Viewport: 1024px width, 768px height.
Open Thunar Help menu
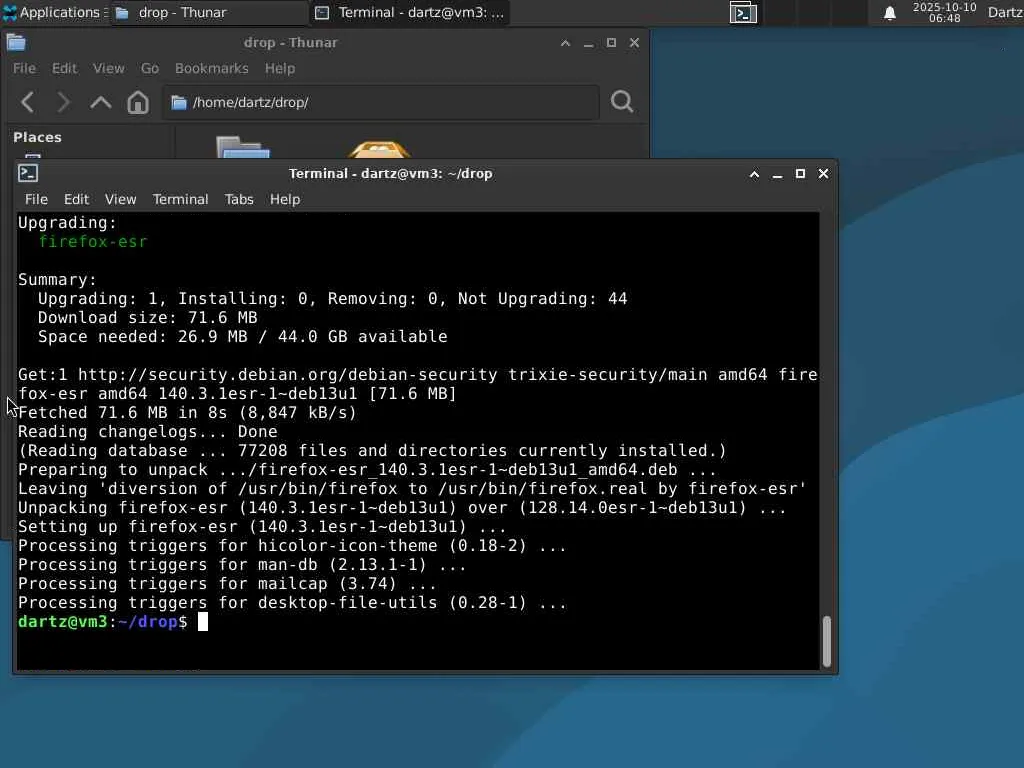[x=280, y=68]
